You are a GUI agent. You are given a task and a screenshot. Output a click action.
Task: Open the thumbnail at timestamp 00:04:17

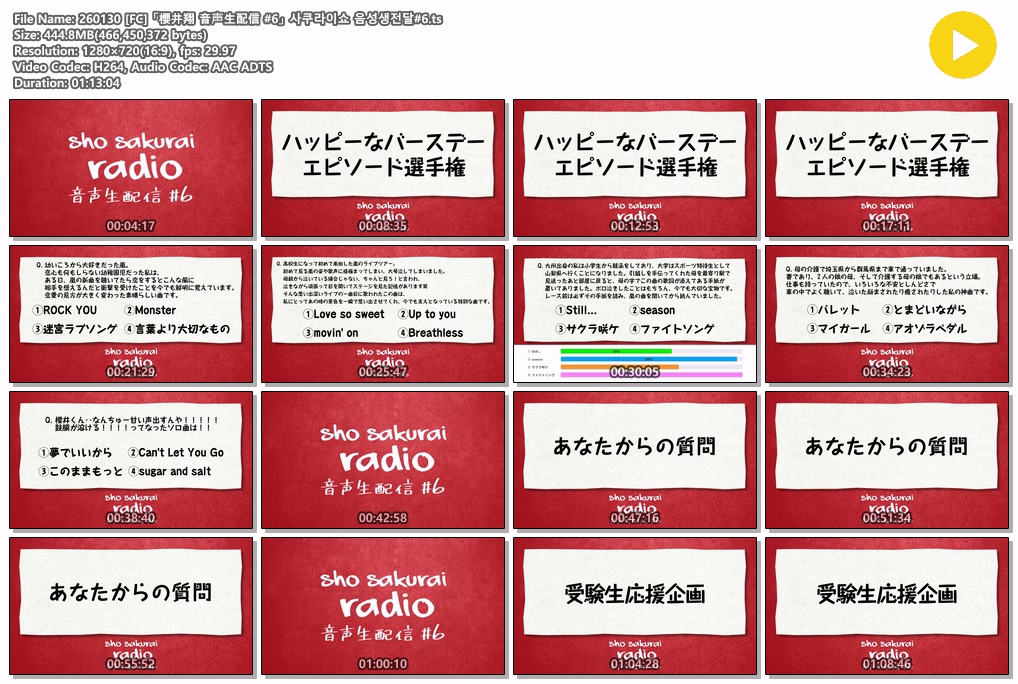click(131, 167)
